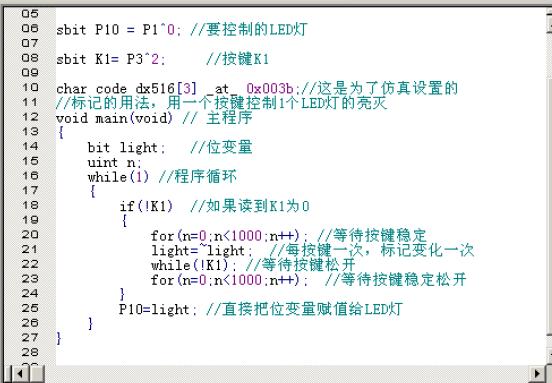
Task: Click the 'dx516[3]' array name
Action: 166,88
